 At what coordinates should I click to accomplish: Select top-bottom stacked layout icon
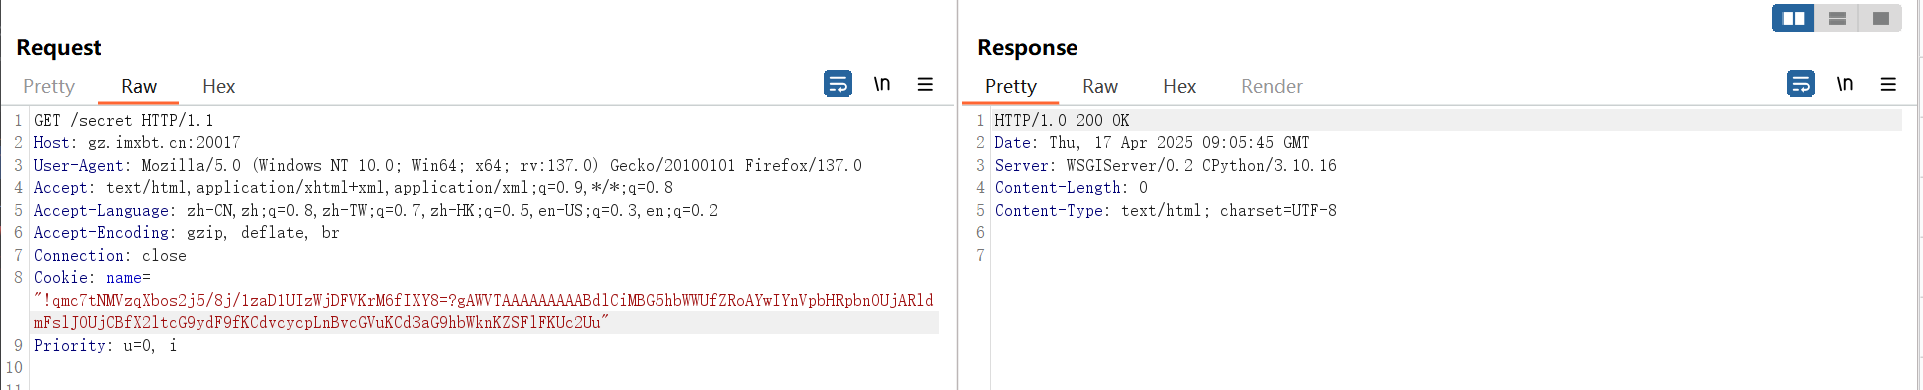coord(1837,18)
